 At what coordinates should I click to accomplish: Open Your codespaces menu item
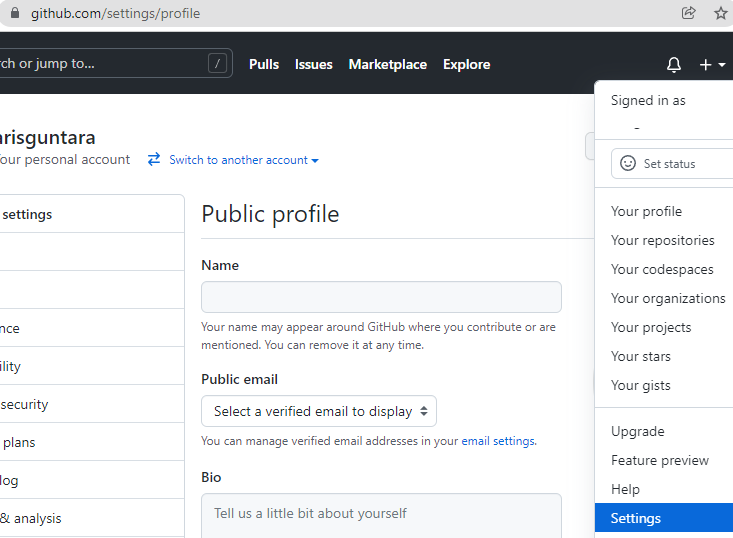pyautogui.click(x=664, y=269)
